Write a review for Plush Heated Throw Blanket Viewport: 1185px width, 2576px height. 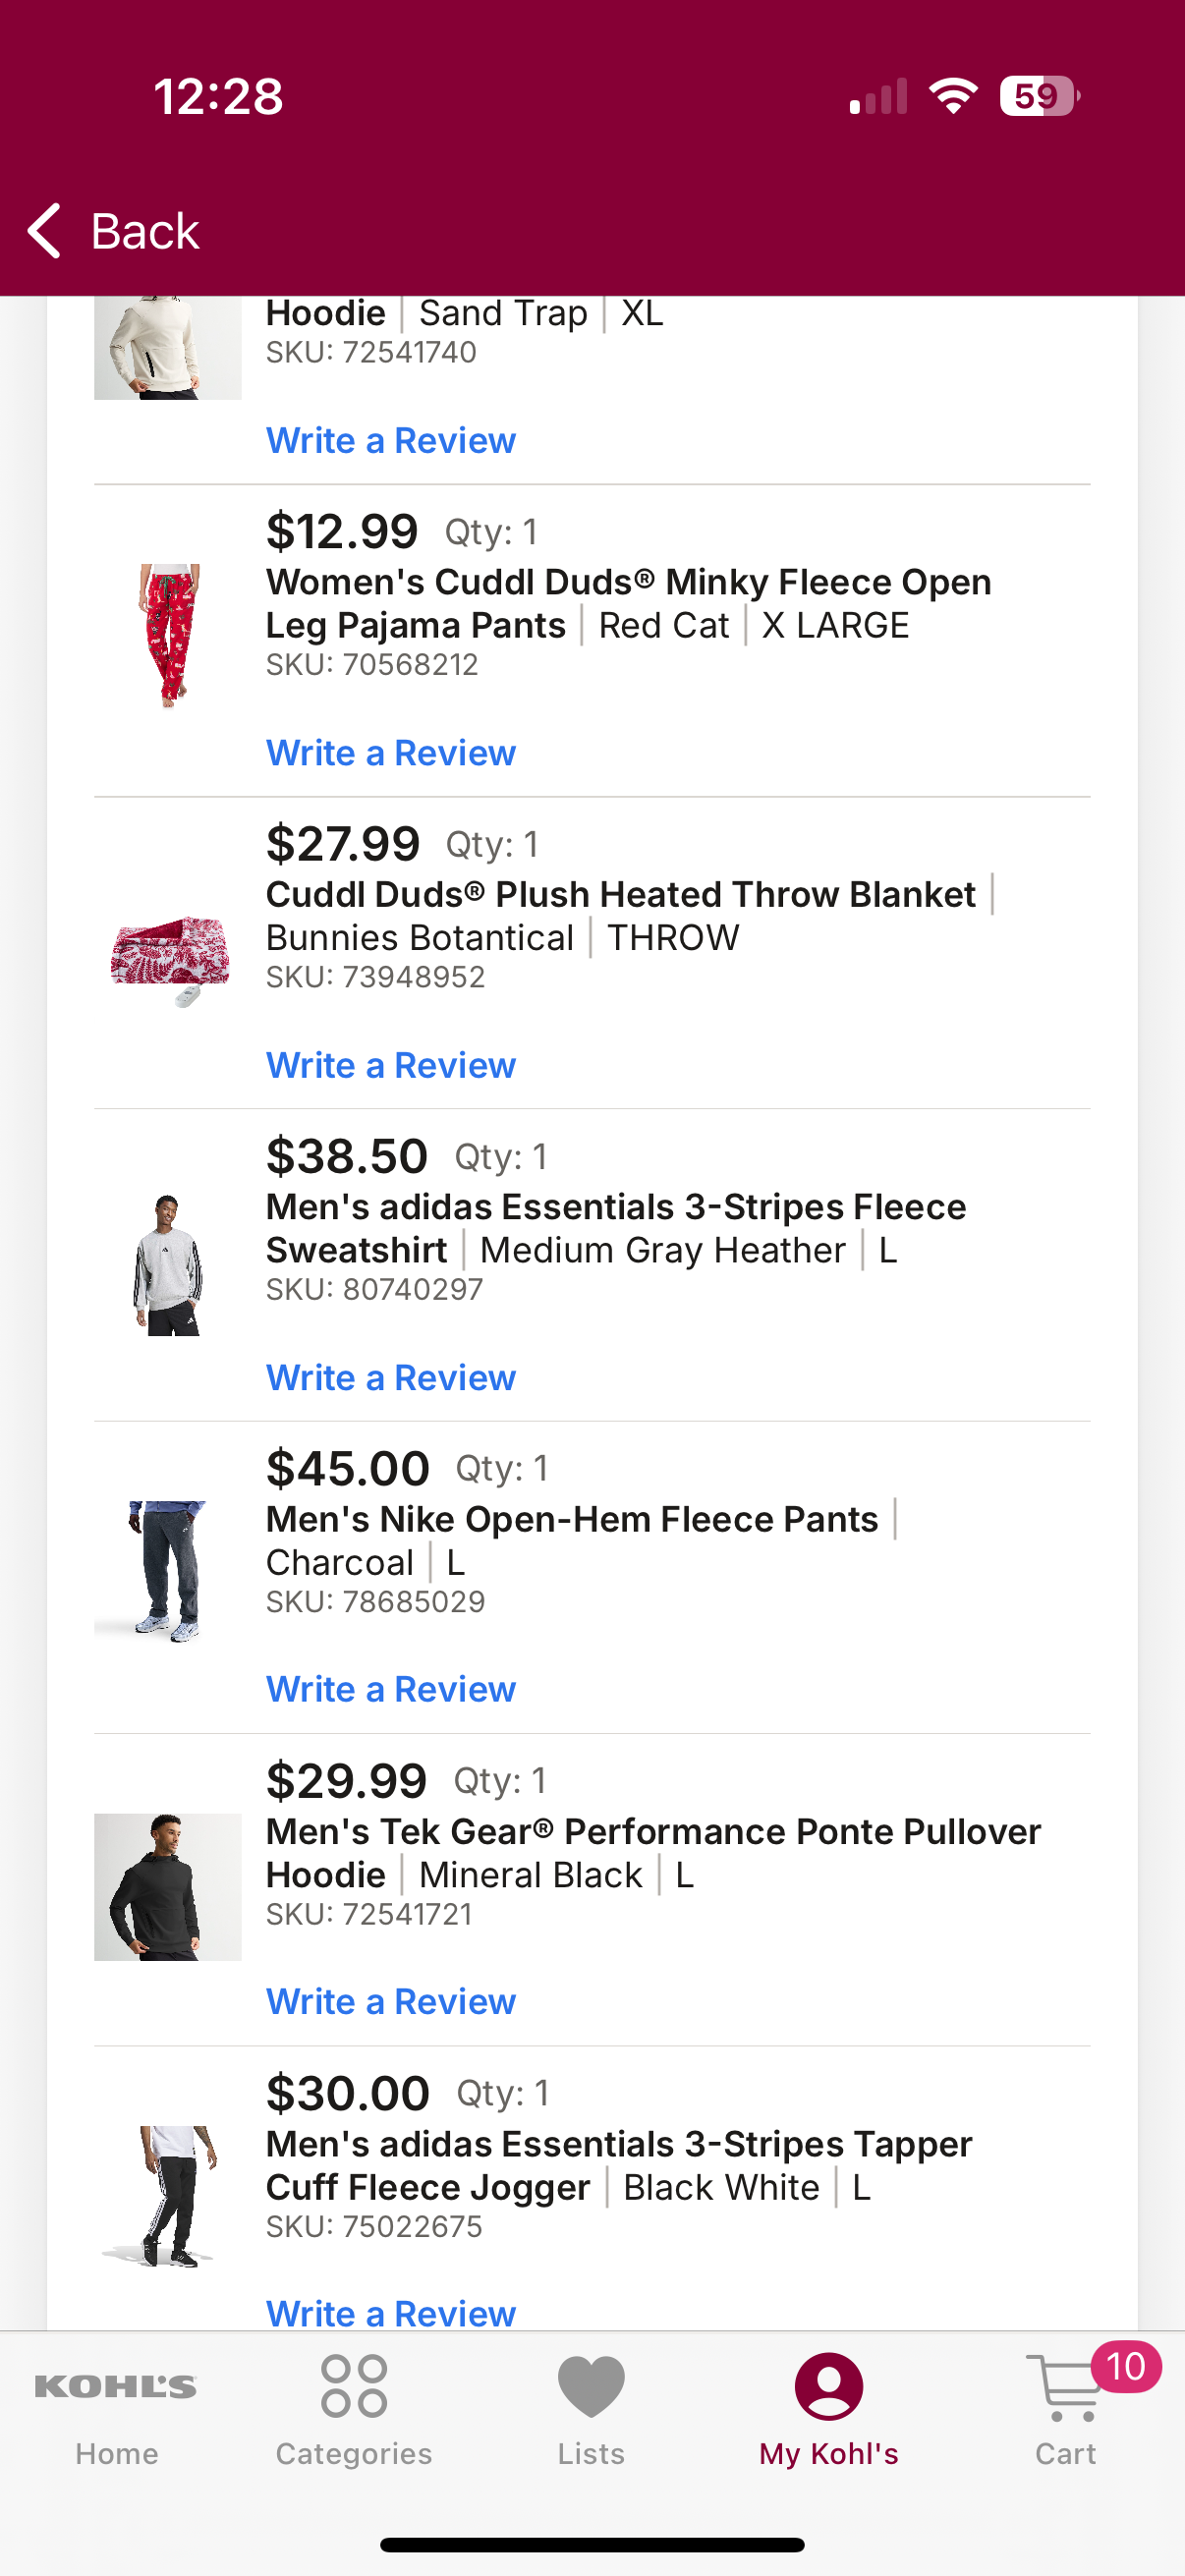coord(391,1065)
